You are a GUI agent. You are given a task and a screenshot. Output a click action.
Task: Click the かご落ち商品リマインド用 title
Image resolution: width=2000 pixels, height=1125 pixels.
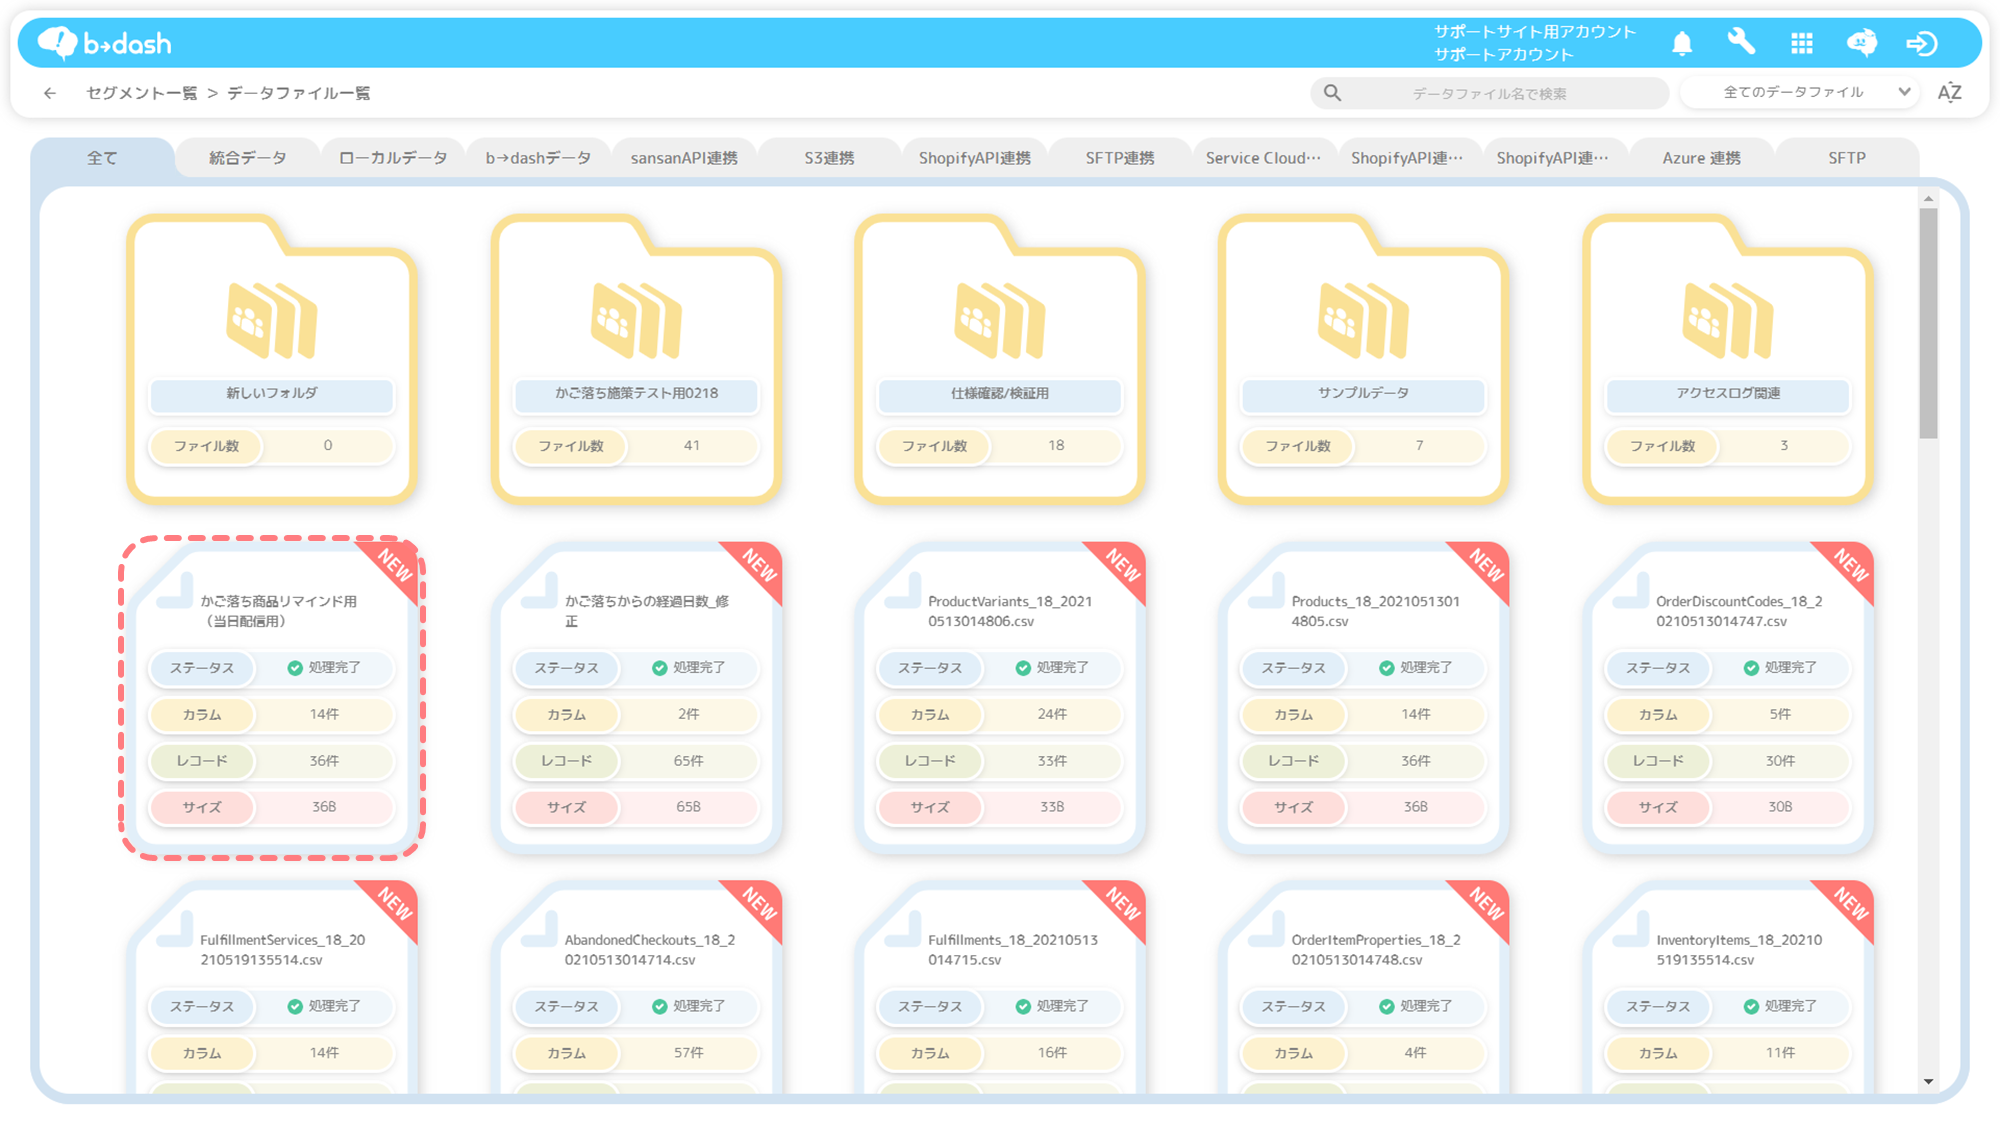279,611
